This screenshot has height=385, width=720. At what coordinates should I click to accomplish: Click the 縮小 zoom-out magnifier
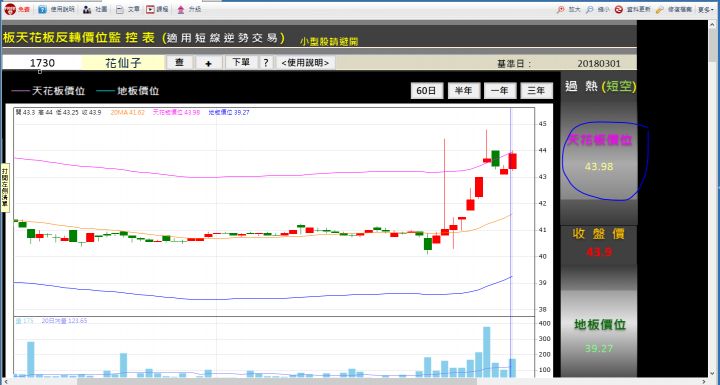point(590,10)
